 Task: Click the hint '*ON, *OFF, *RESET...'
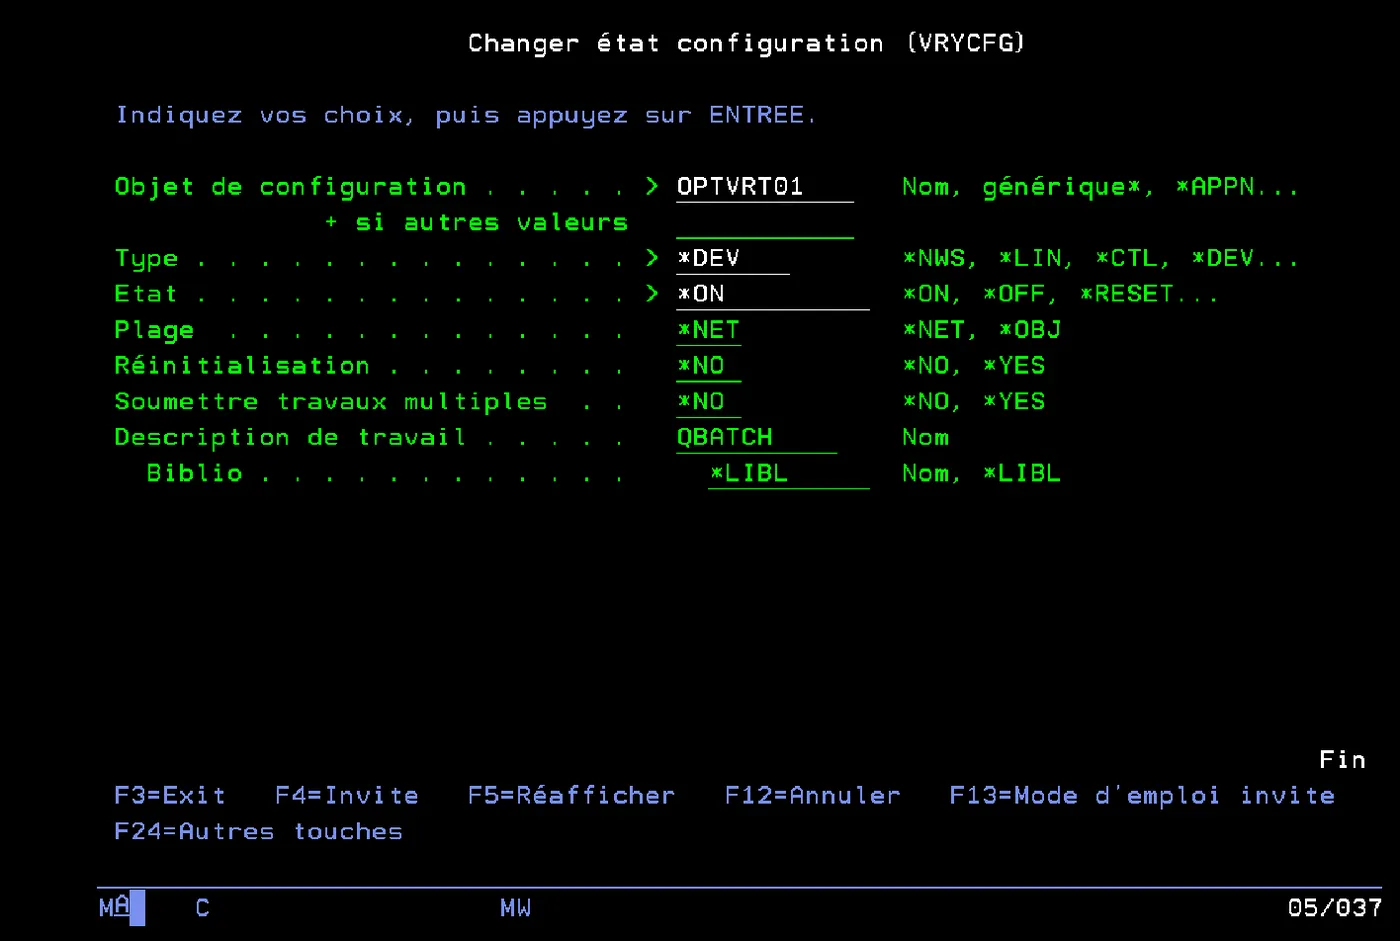tap(1060, 295)
